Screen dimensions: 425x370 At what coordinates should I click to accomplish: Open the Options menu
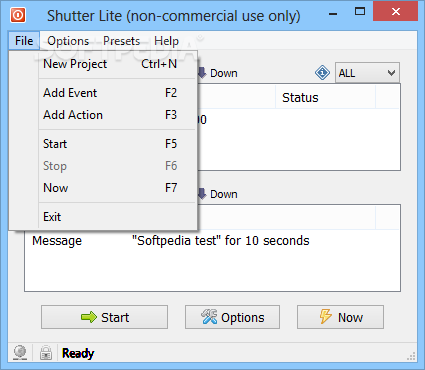pos(68,41)
